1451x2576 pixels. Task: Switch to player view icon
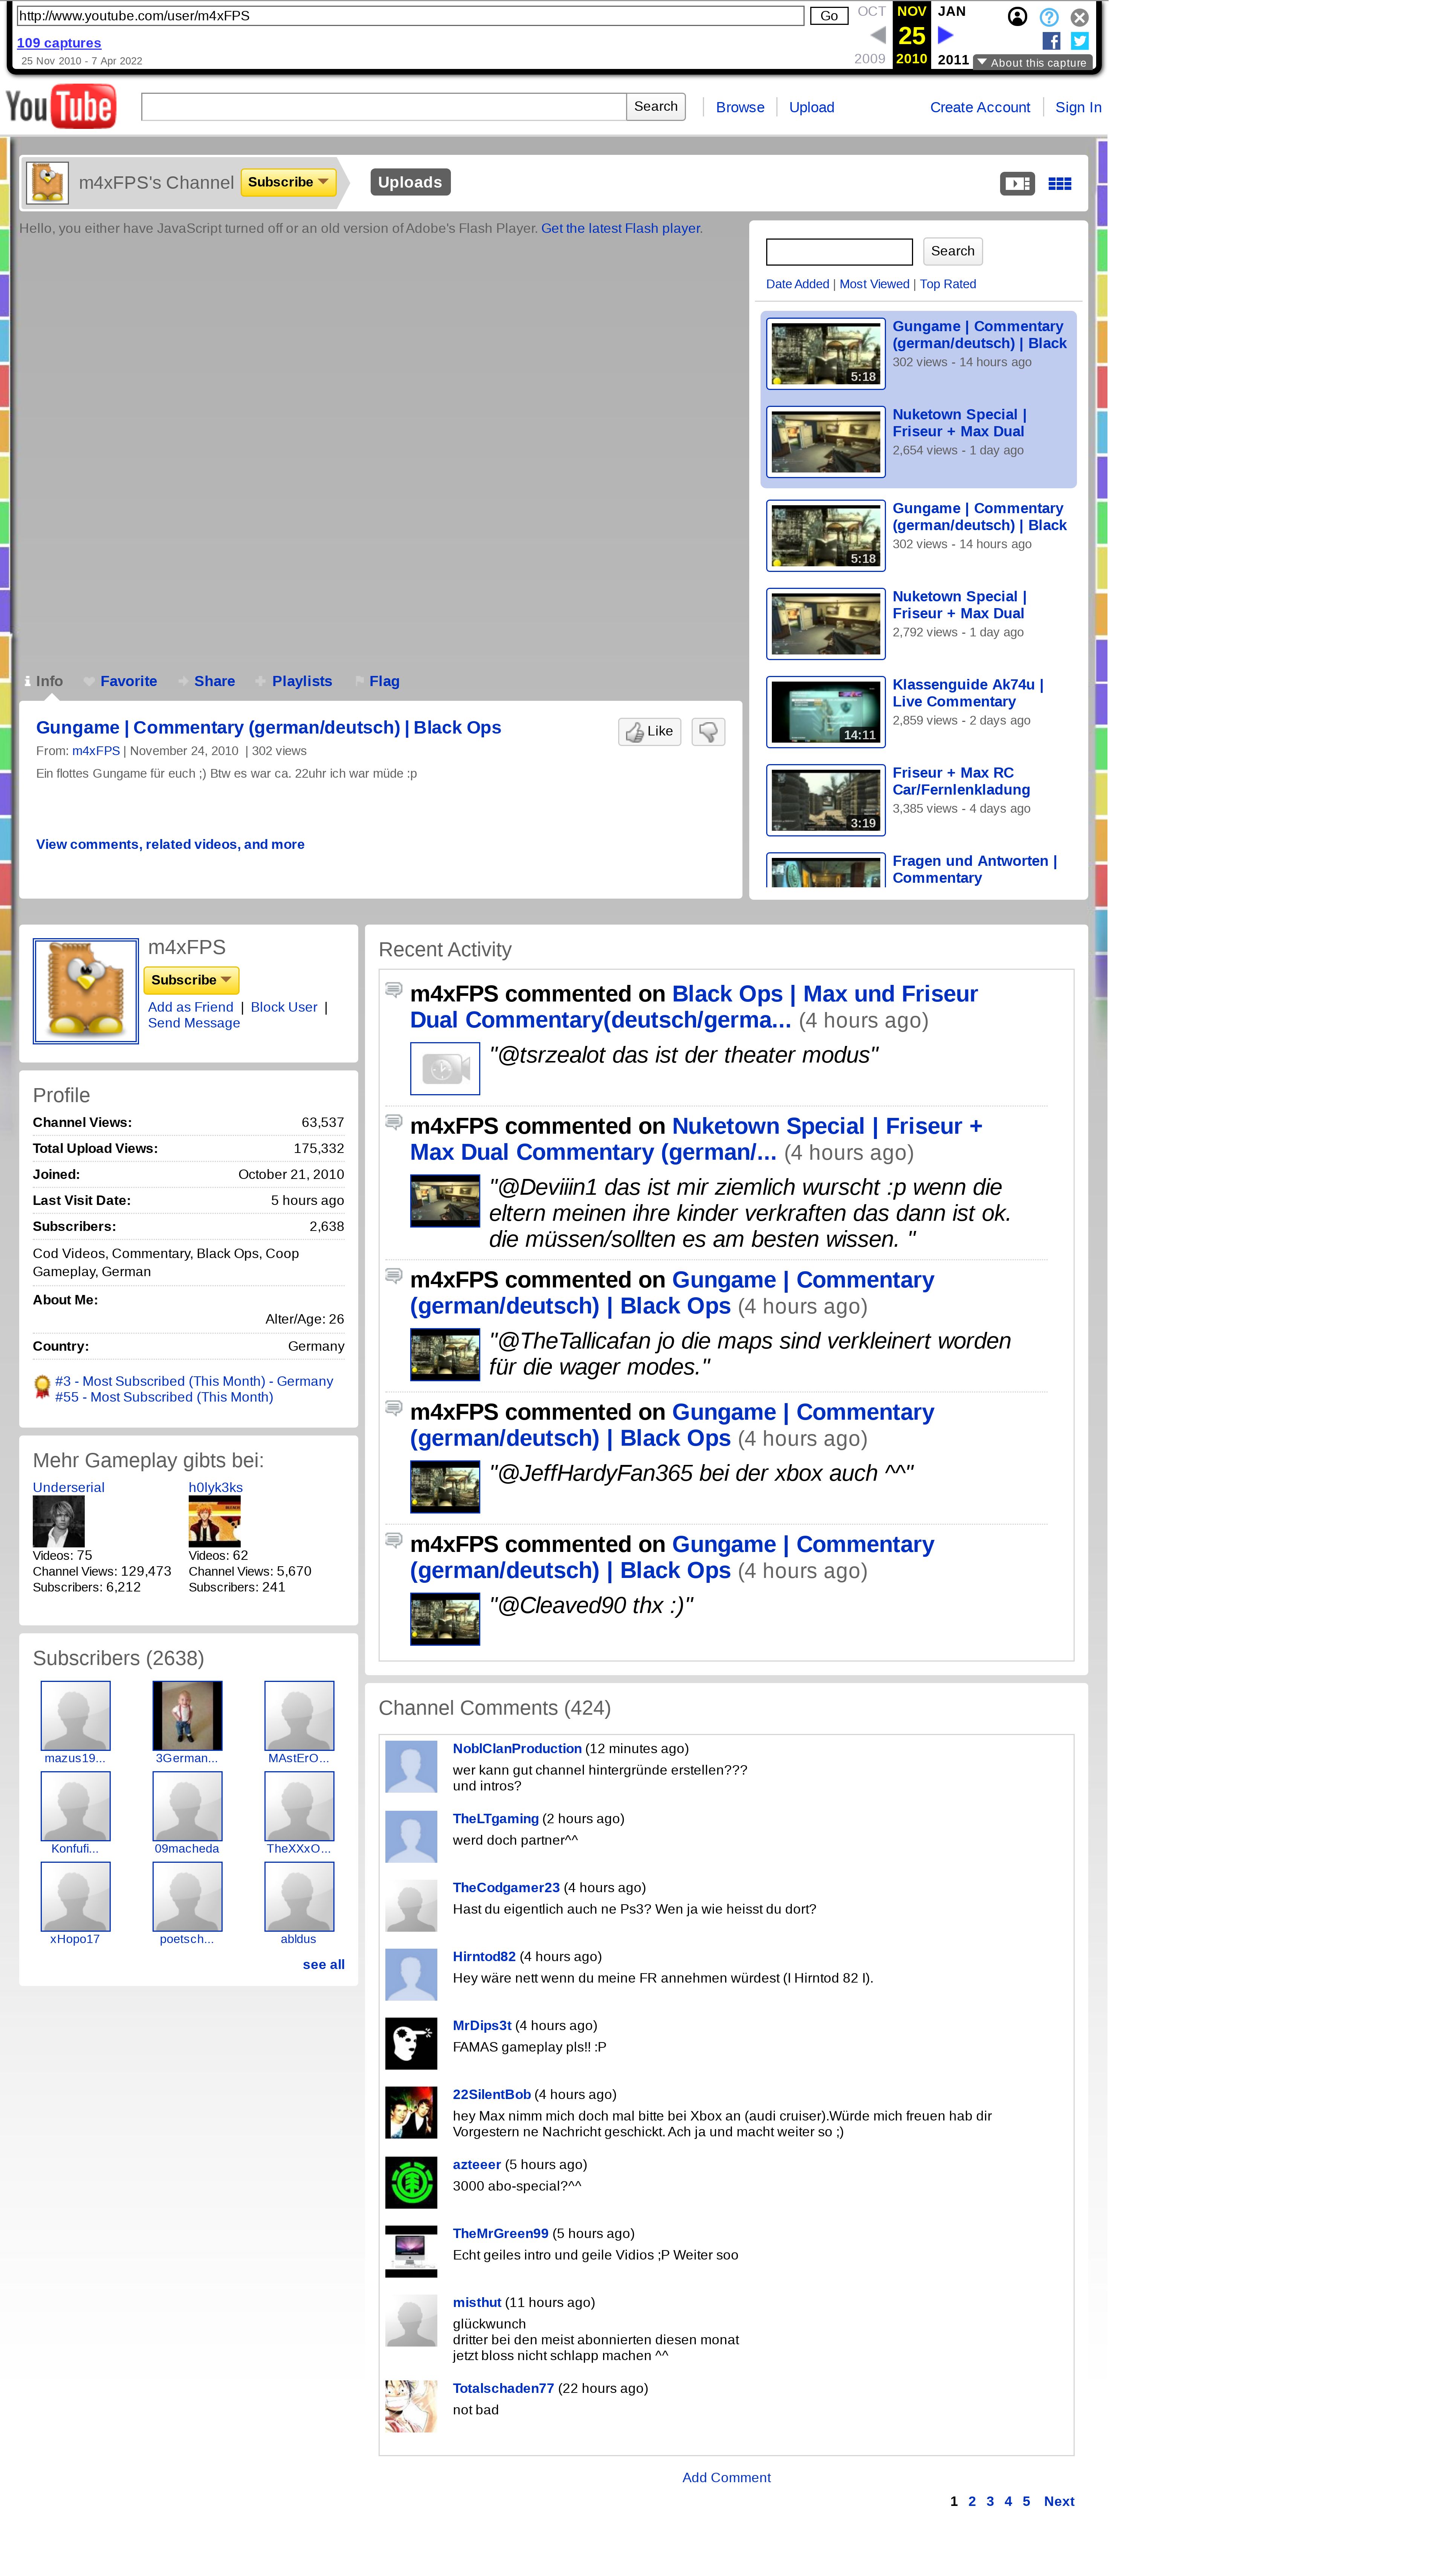(x=1017, y=183)
